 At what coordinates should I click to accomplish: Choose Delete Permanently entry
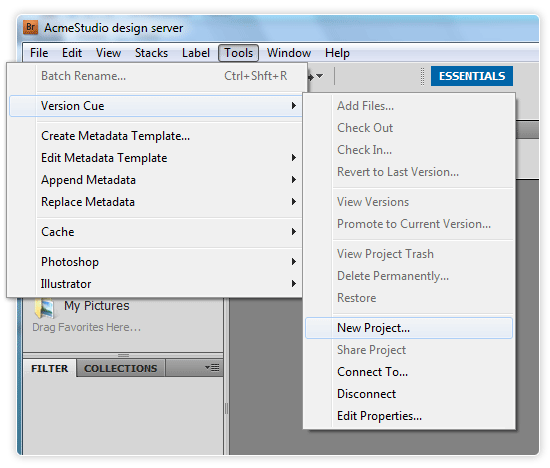coord(409,276)
